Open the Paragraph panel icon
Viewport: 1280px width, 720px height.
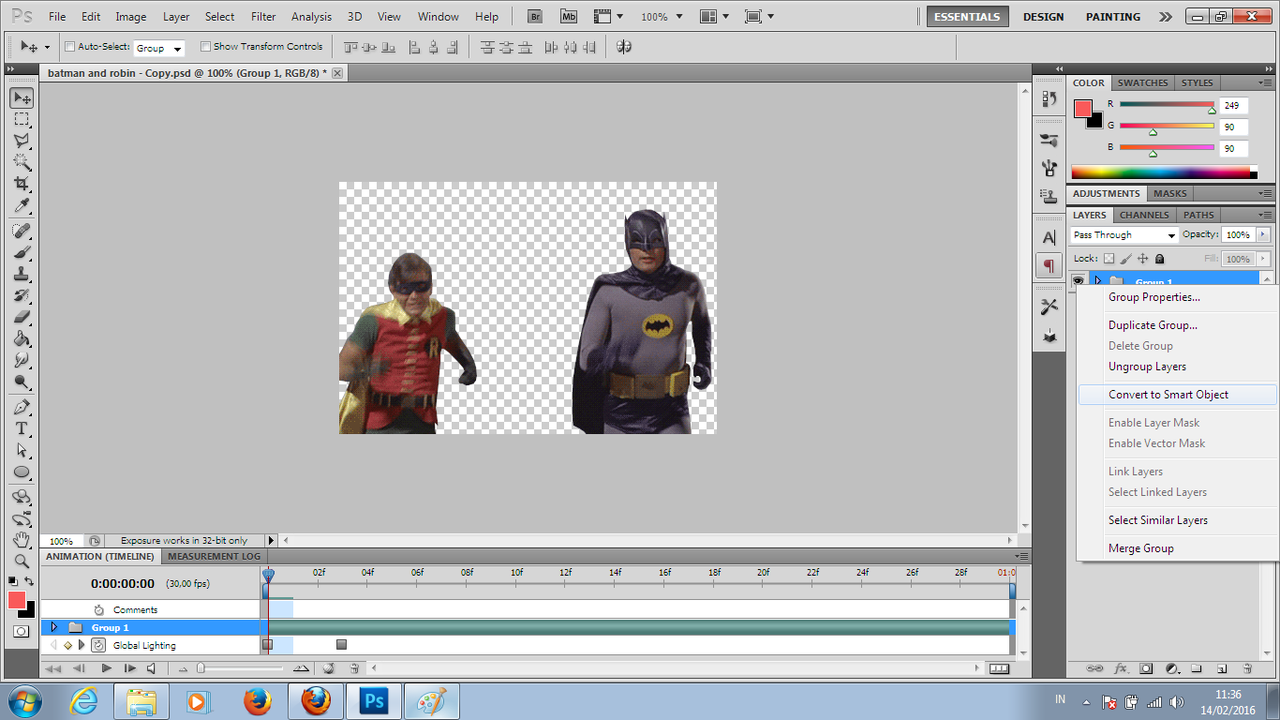tap(1049, 266)
